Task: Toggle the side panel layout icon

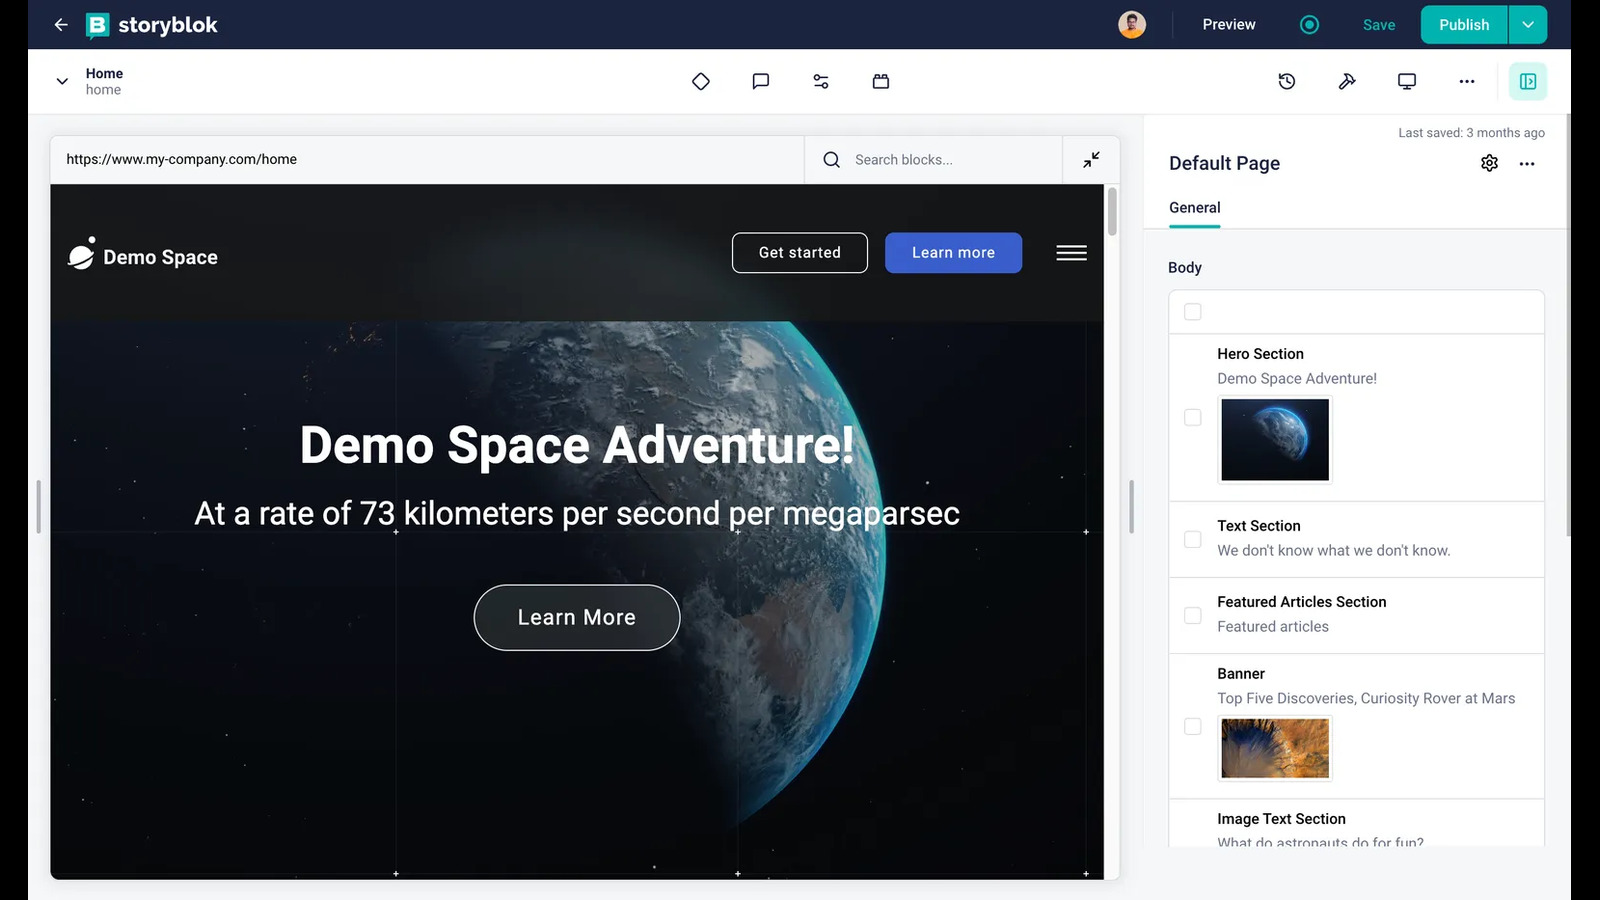Action: [x=1528, y=81]
